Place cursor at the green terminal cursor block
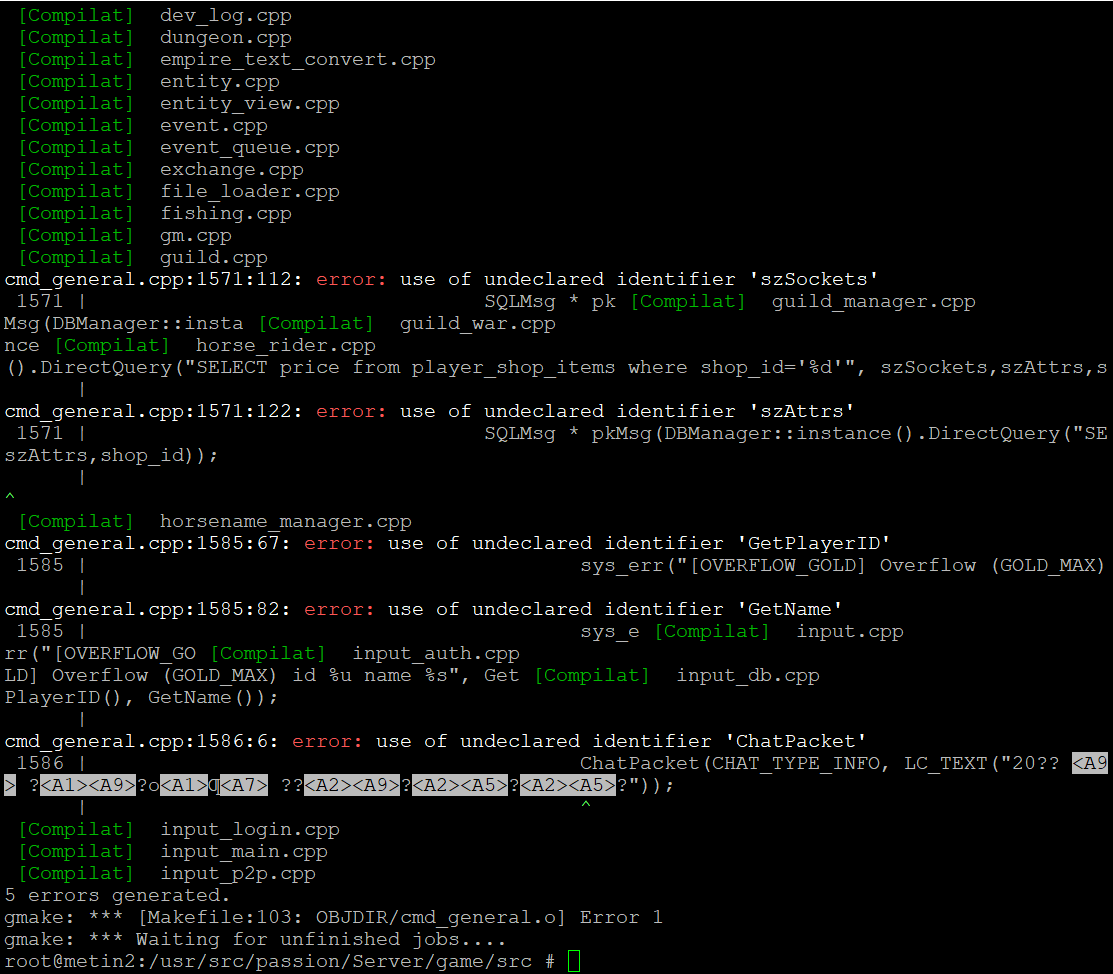Image resolution: width=1113 pixels, height=974 pixels. point(574,961)
